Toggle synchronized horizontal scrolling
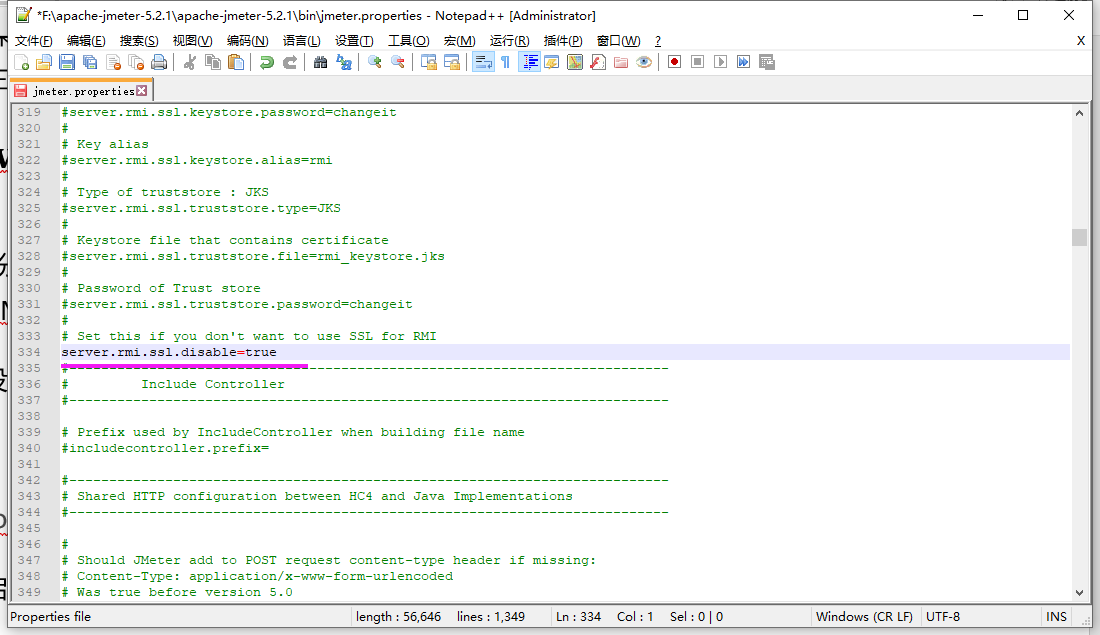1100x635 pixels. click(x=453, y=61)
